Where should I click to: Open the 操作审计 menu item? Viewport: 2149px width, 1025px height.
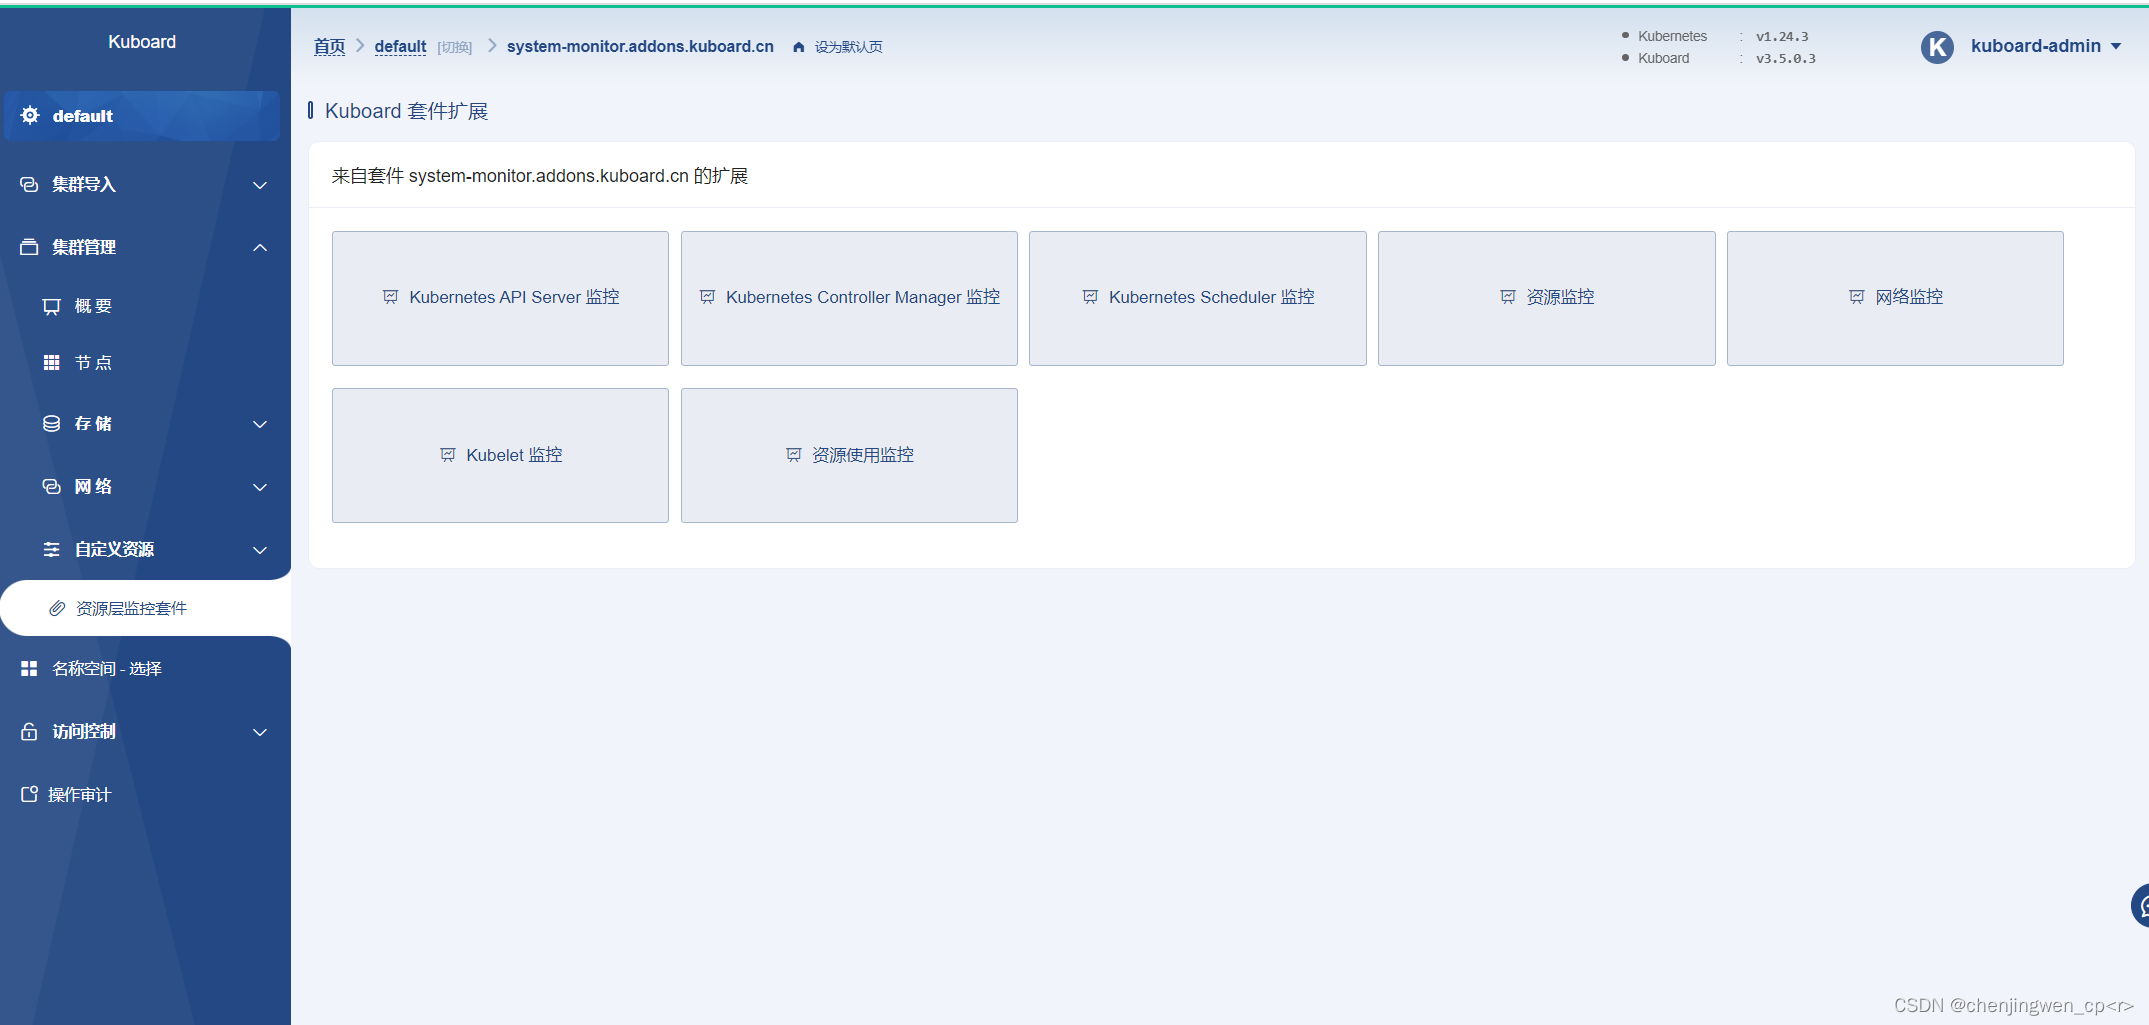point(145,794)
